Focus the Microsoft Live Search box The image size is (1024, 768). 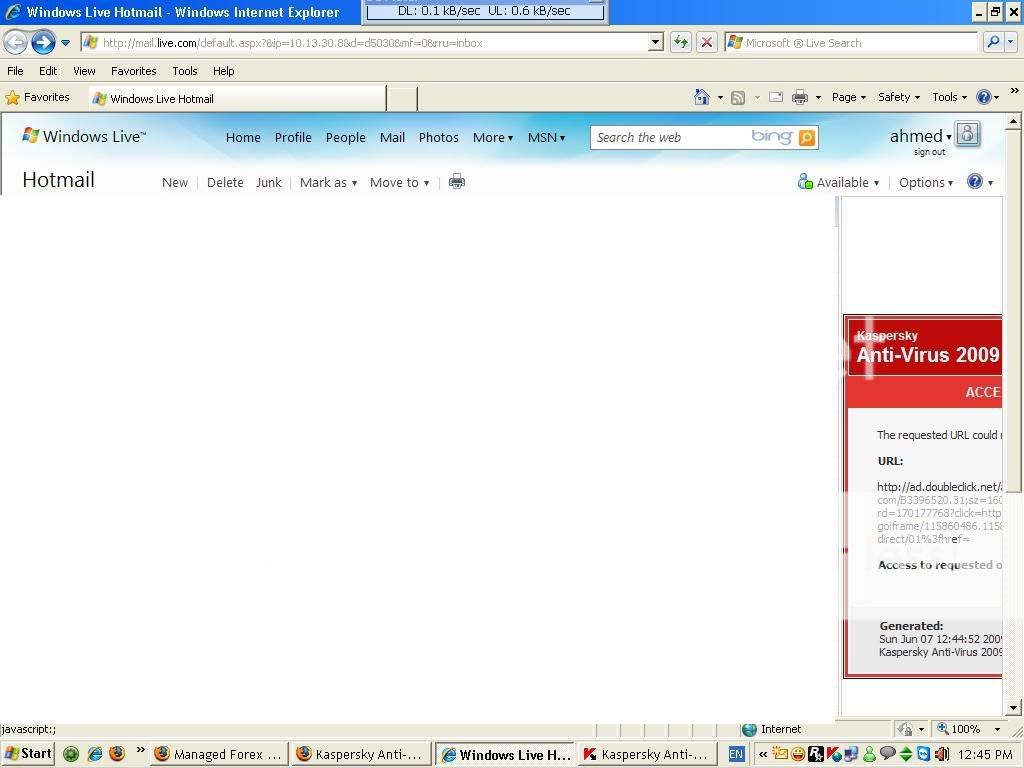click(x=851, y=43)
